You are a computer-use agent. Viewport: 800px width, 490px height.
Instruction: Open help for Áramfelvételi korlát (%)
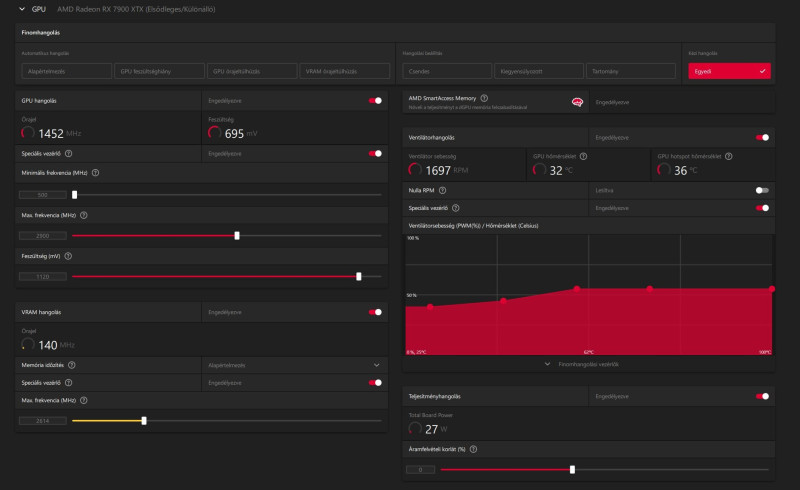coord(473,449)
